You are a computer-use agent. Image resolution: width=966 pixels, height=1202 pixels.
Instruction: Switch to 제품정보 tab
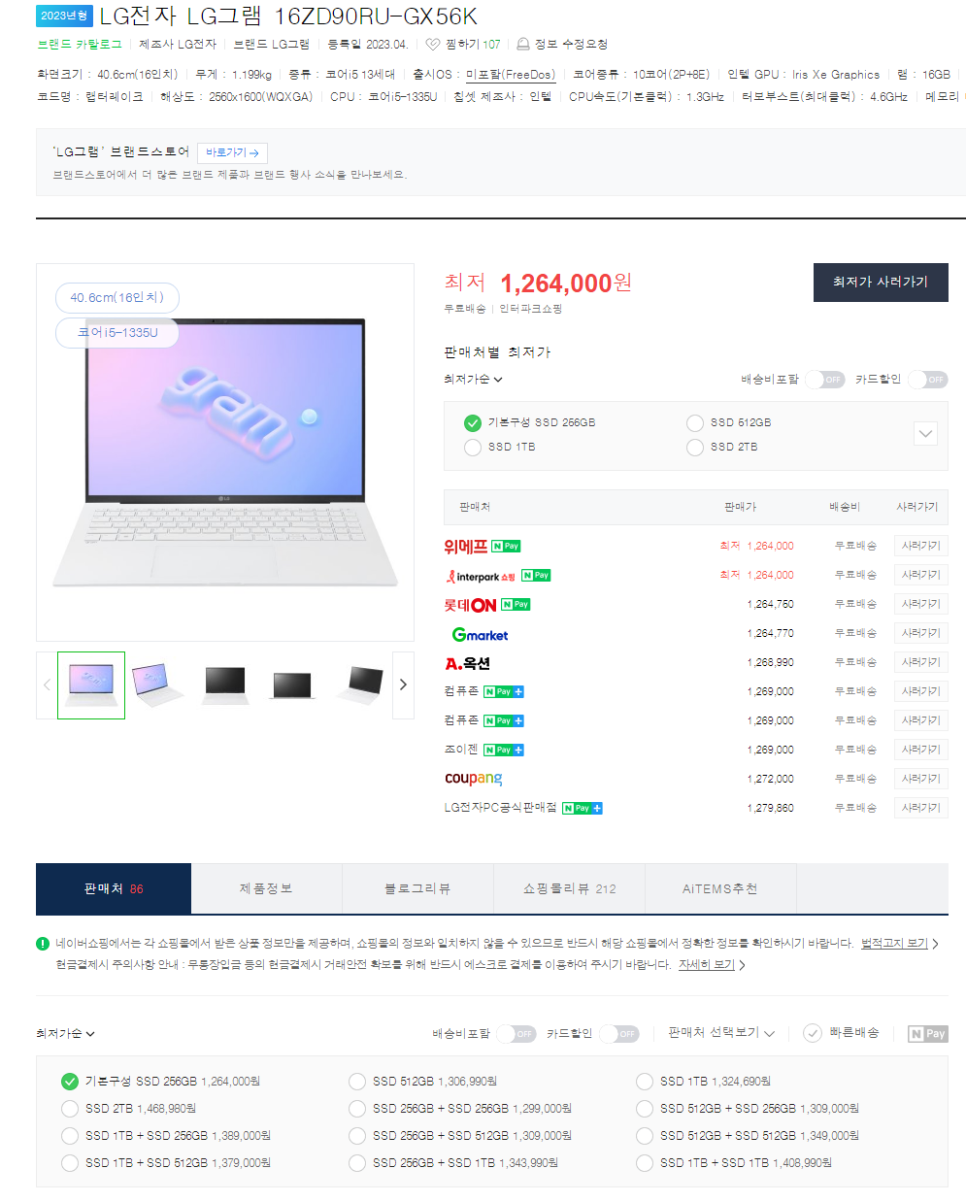point(267,889)
